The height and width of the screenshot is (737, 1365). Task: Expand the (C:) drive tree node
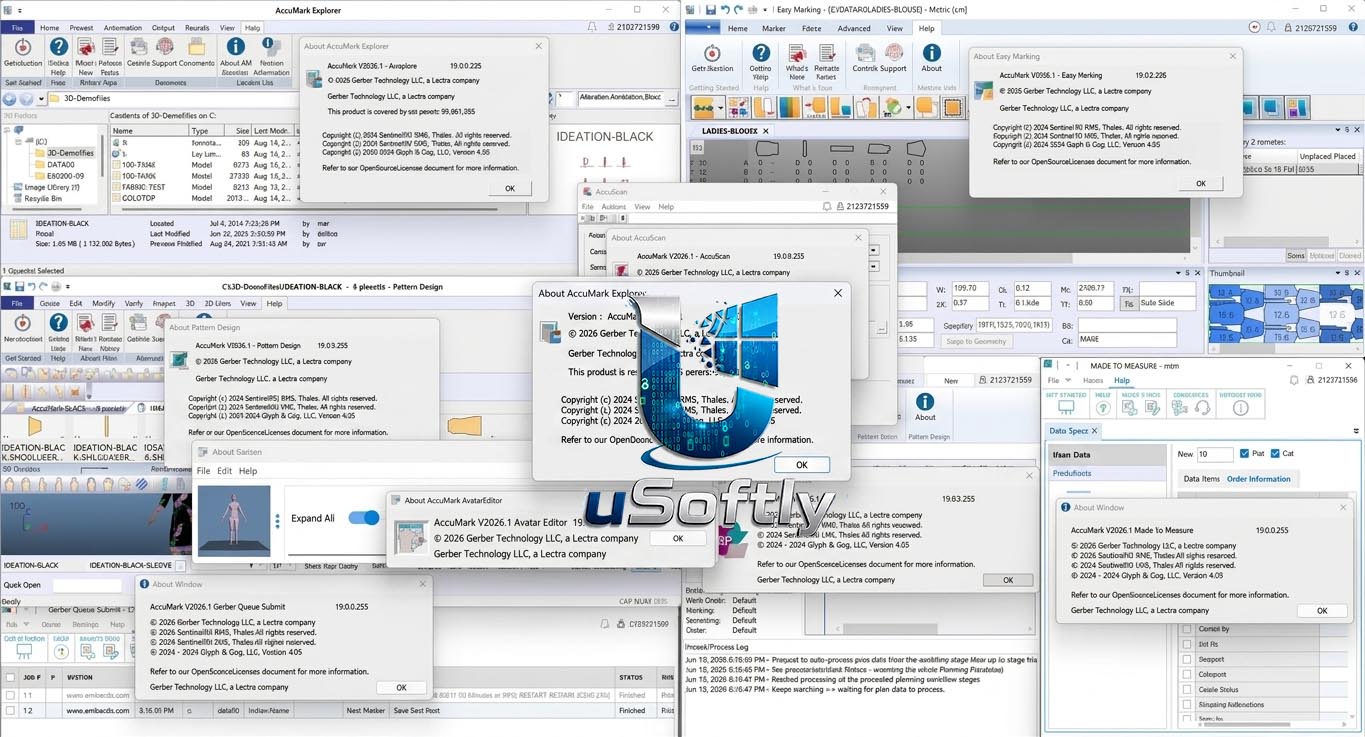tap(19, 142)
